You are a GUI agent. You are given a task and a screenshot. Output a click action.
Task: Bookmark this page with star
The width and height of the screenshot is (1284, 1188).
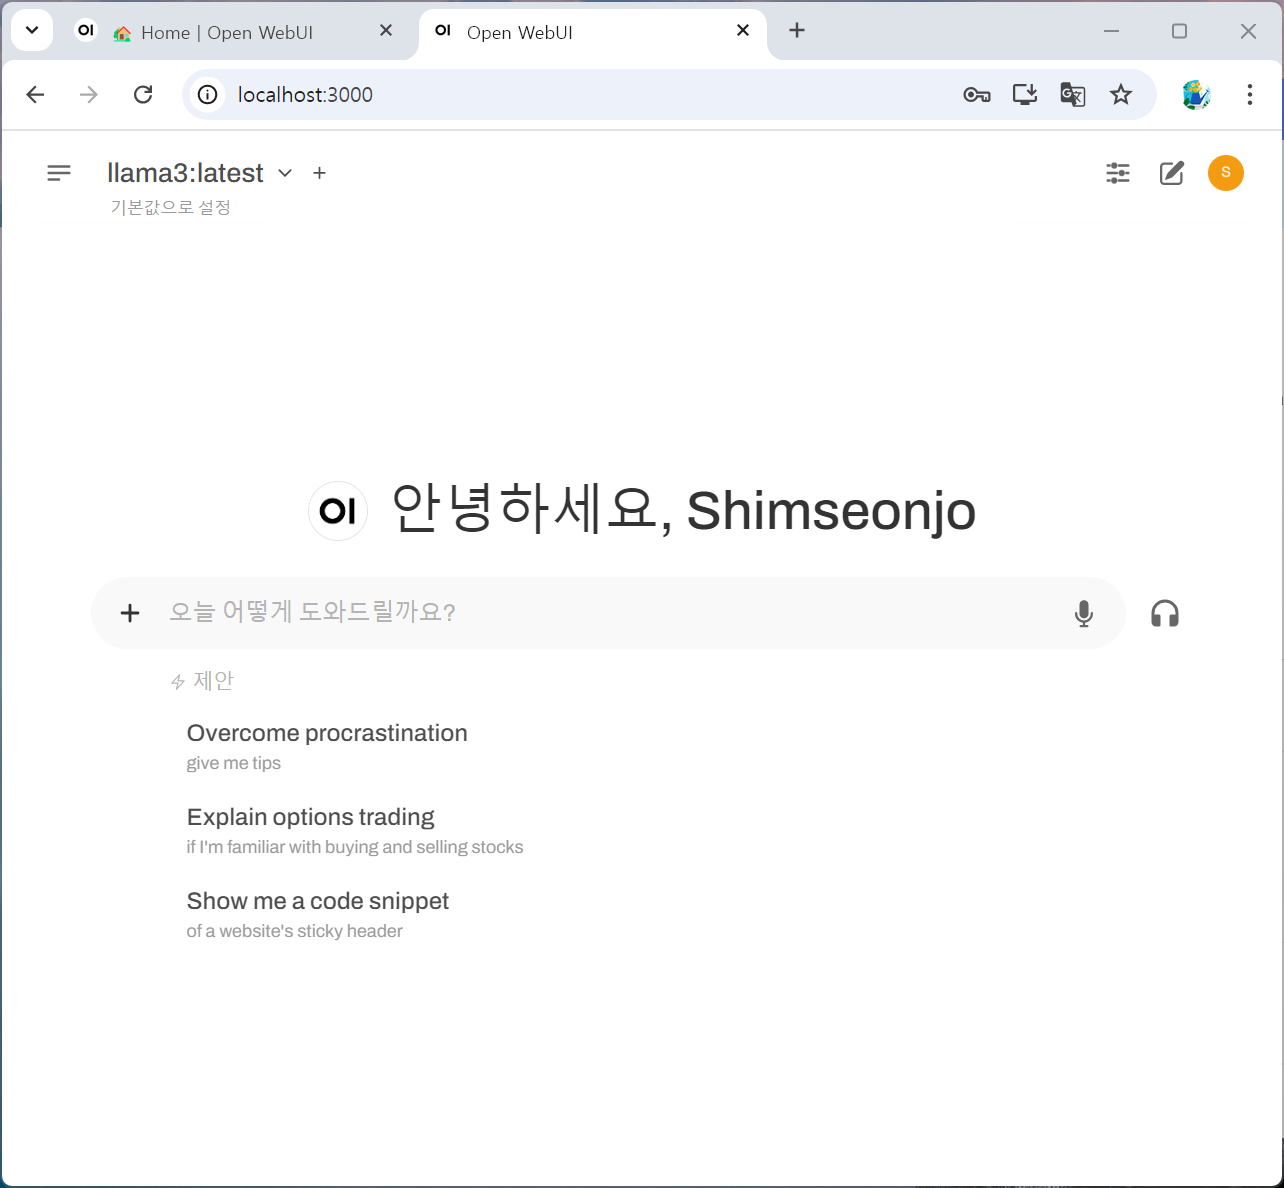click(1121, 95)
